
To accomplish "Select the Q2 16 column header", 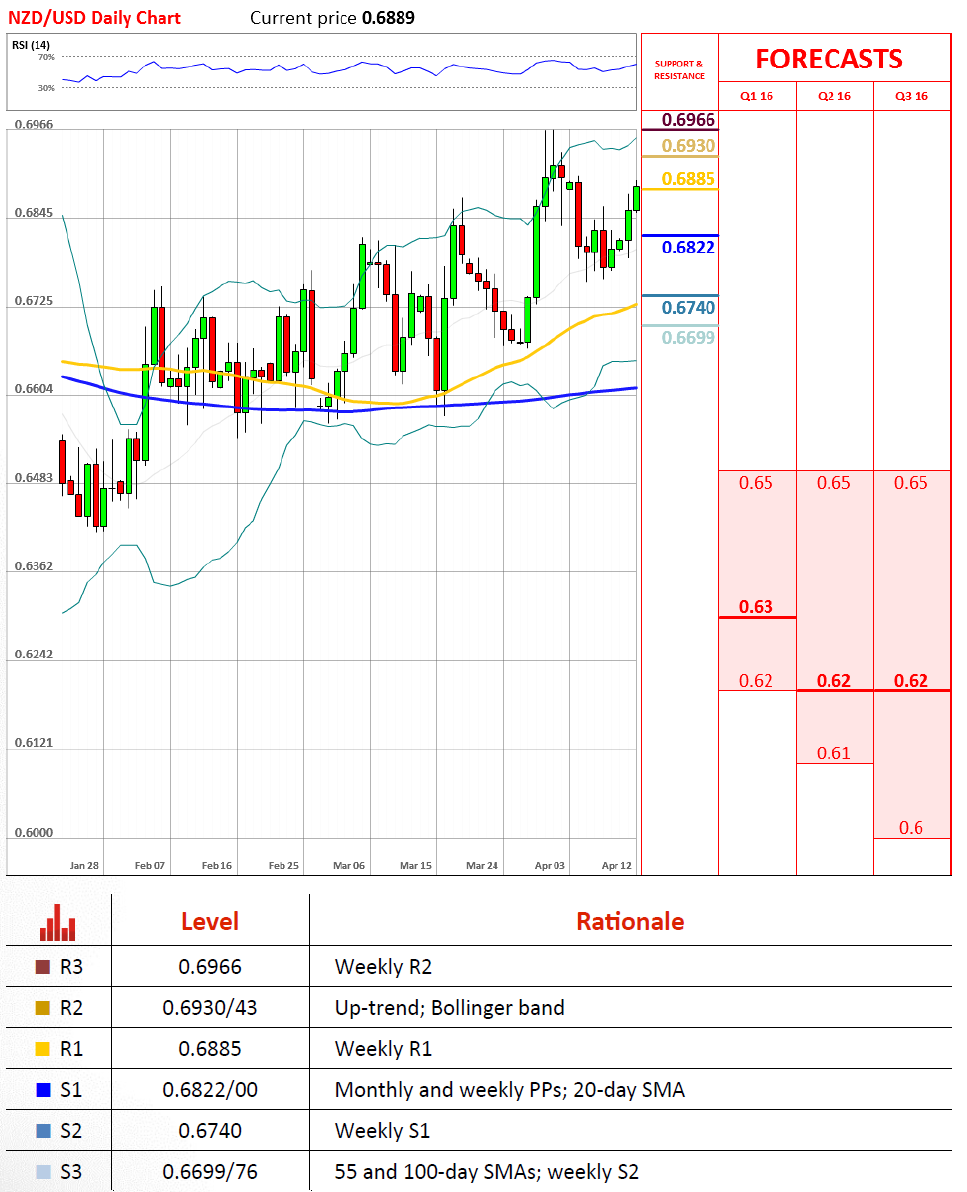I will [834, 97].
